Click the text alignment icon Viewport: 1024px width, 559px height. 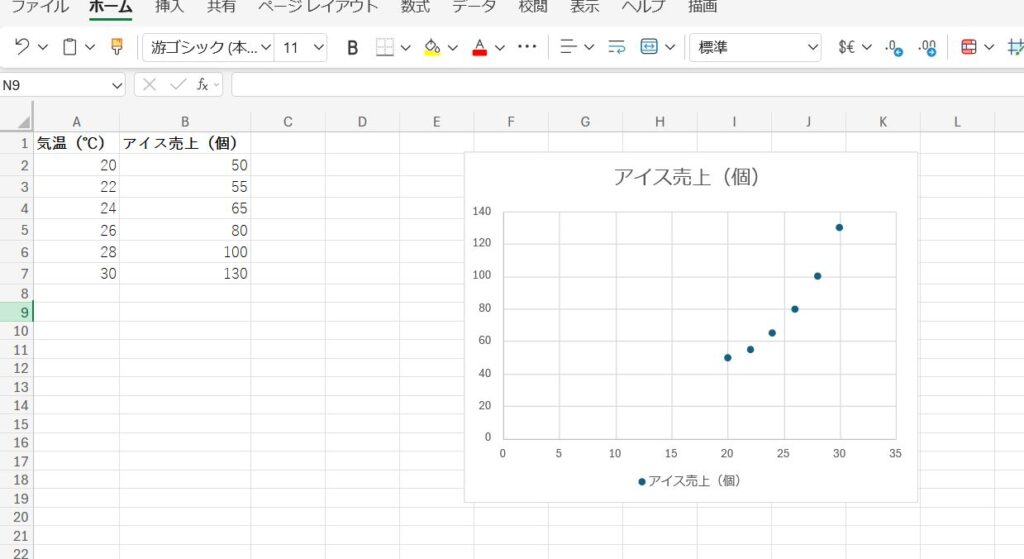(x=568, y=47)
